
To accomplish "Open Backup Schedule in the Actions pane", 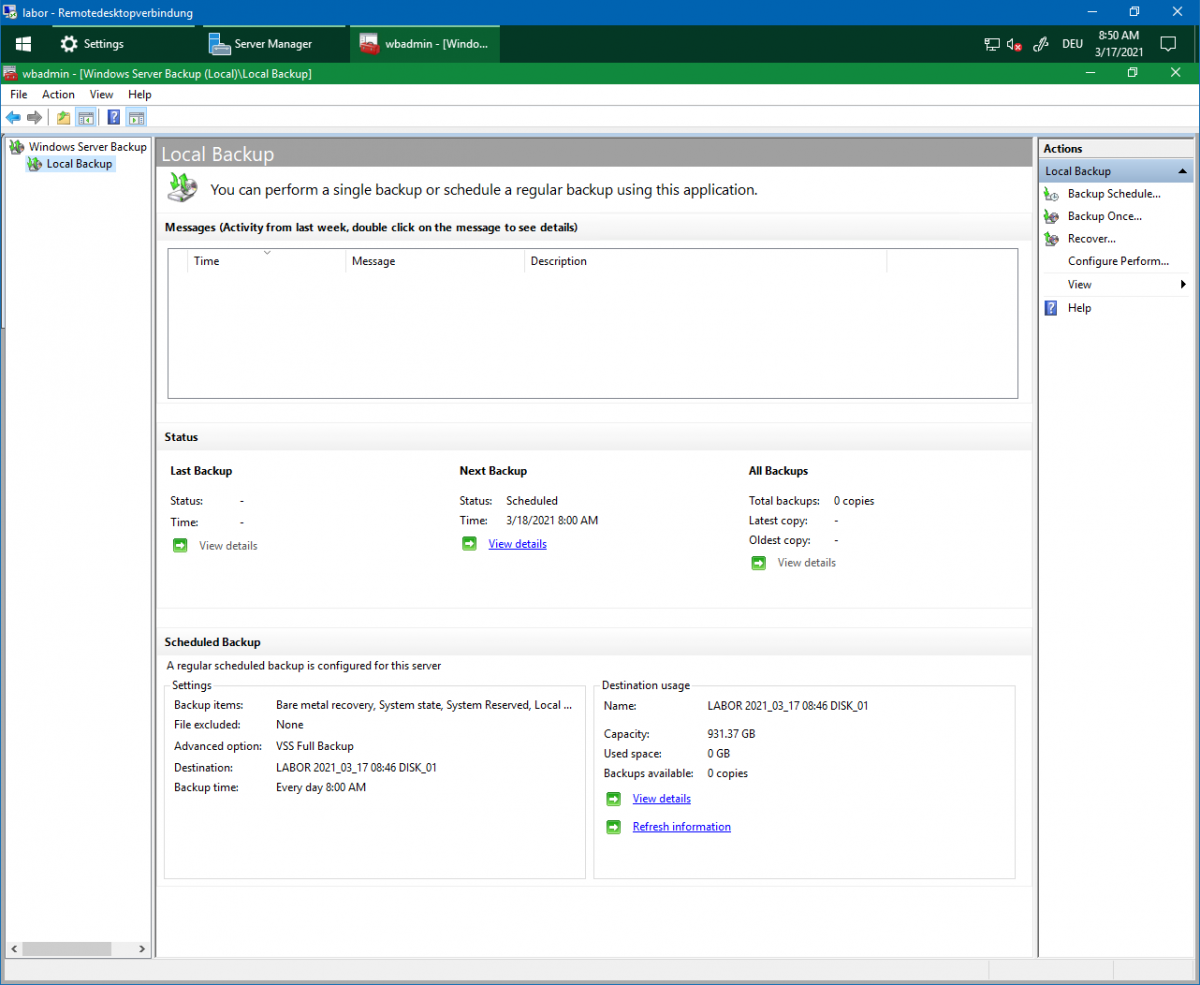I will click(1113, 194).
